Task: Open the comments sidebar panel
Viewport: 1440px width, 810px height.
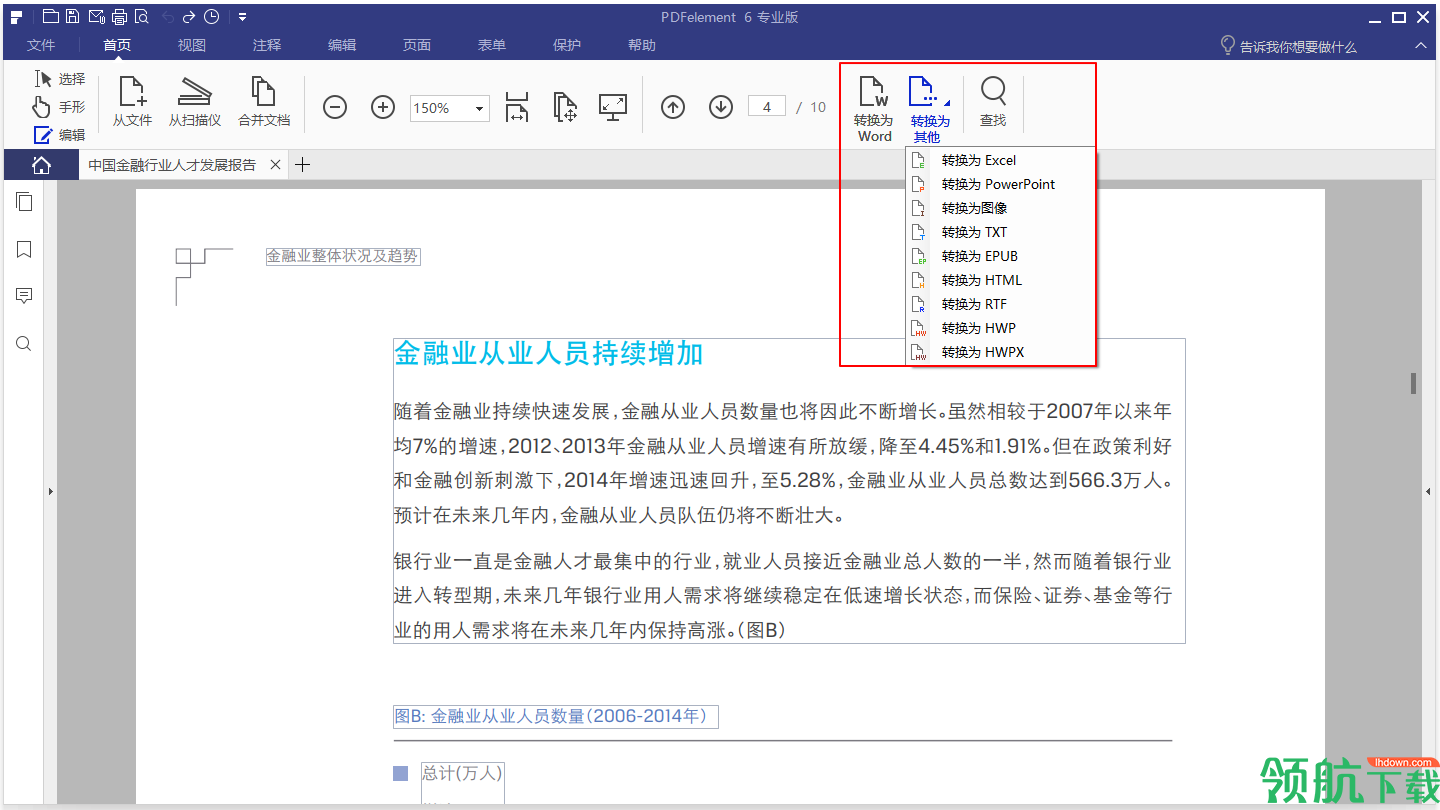Action: point(24,296)
